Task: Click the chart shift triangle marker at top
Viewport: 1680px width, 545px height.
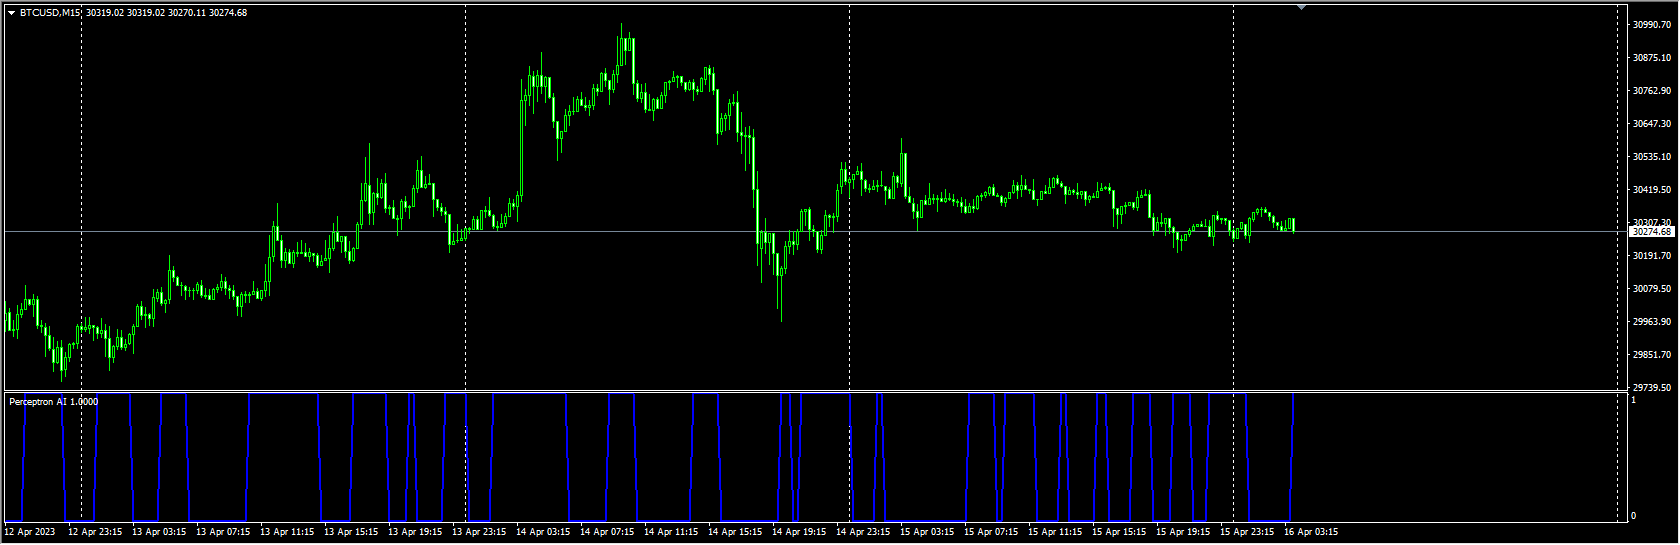Action: click(1301, 7)
